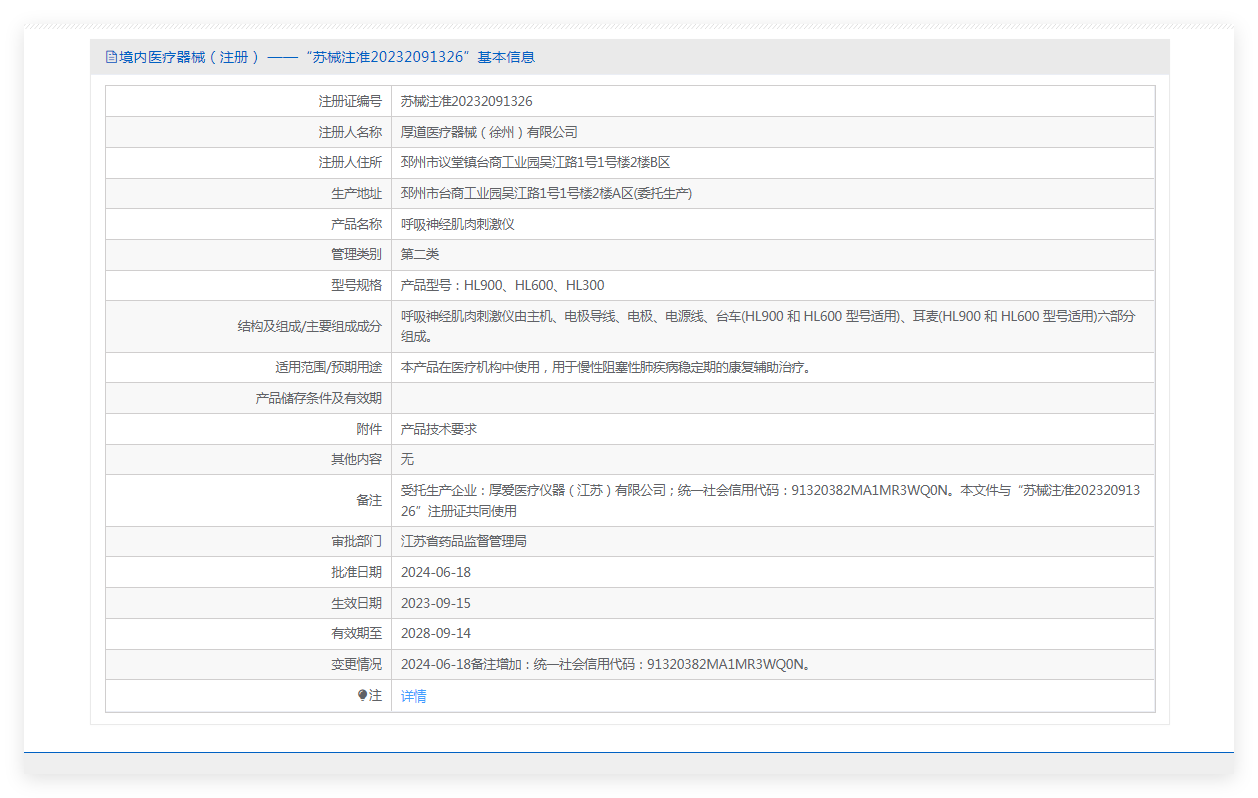
Task: Click the 批准日期 label
Action: [x=357, y=573]
